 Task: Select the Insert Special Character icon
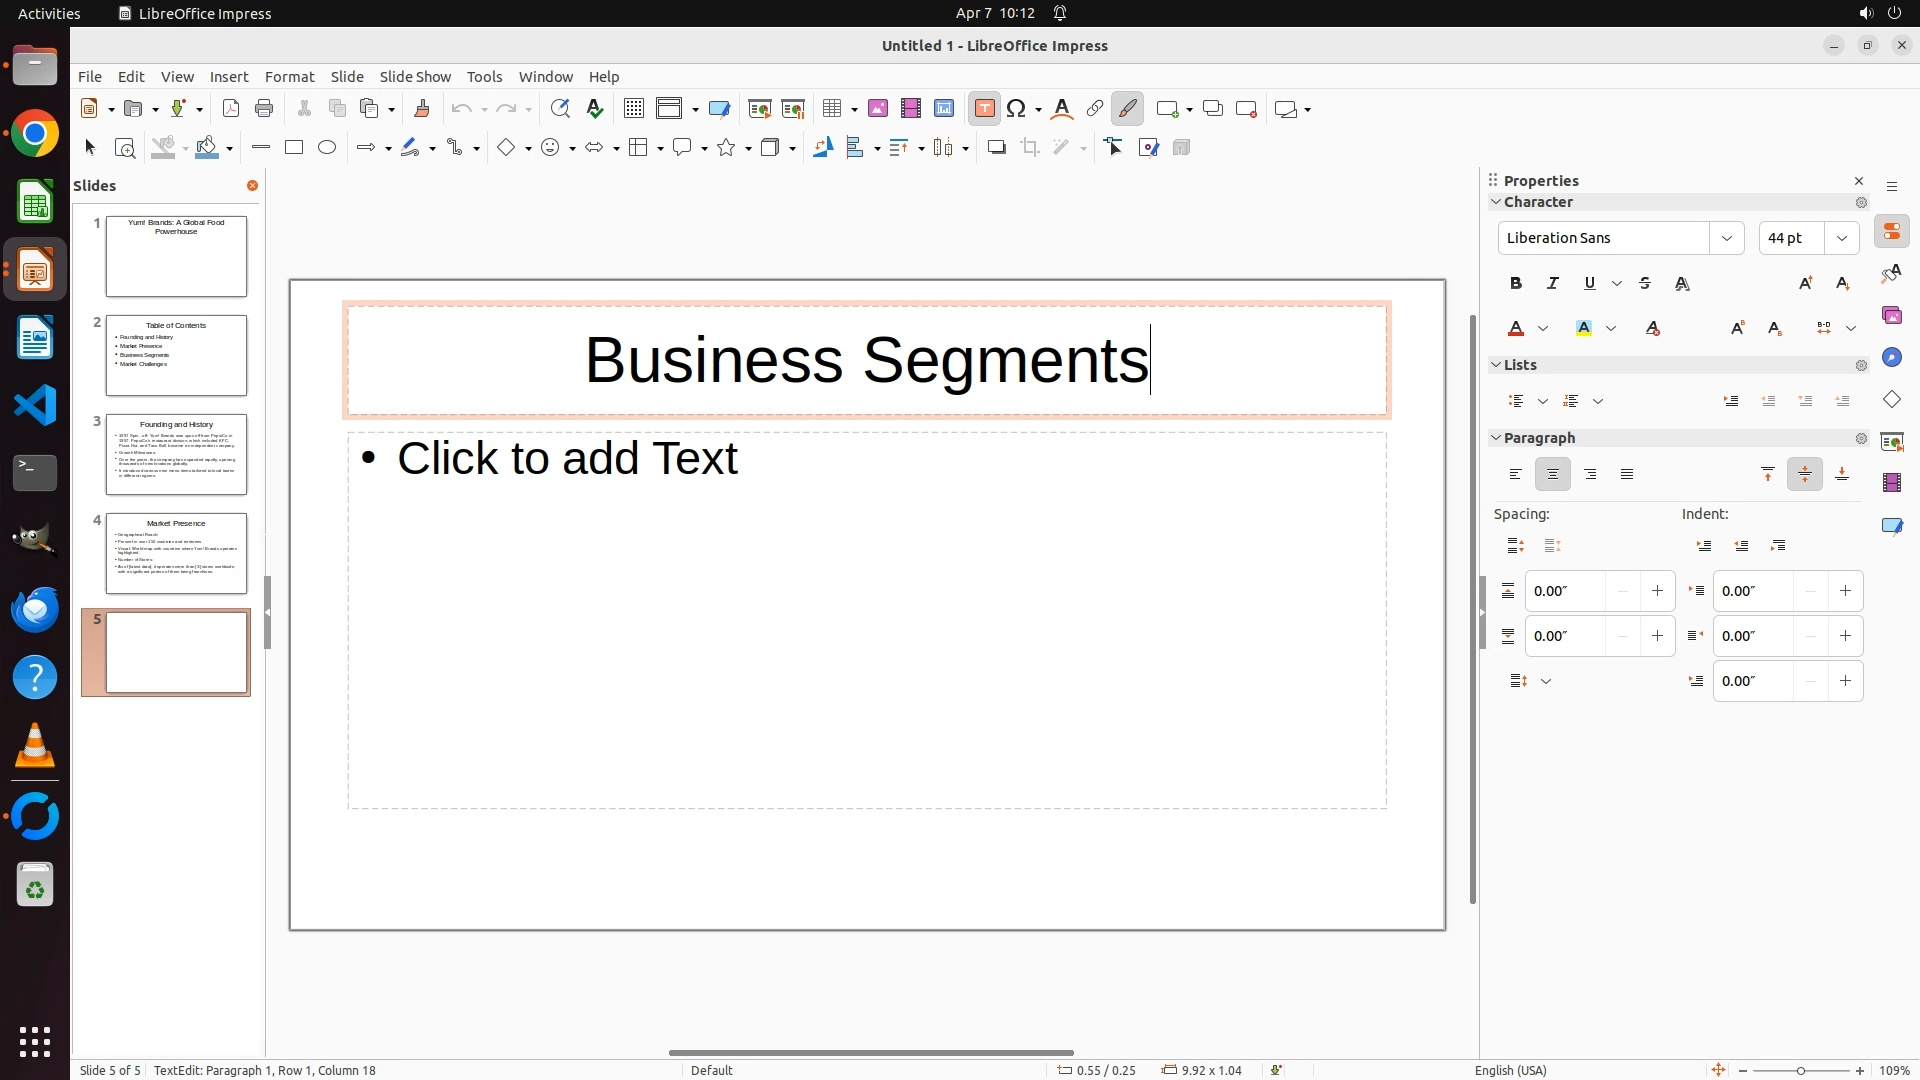[1017, 109]
